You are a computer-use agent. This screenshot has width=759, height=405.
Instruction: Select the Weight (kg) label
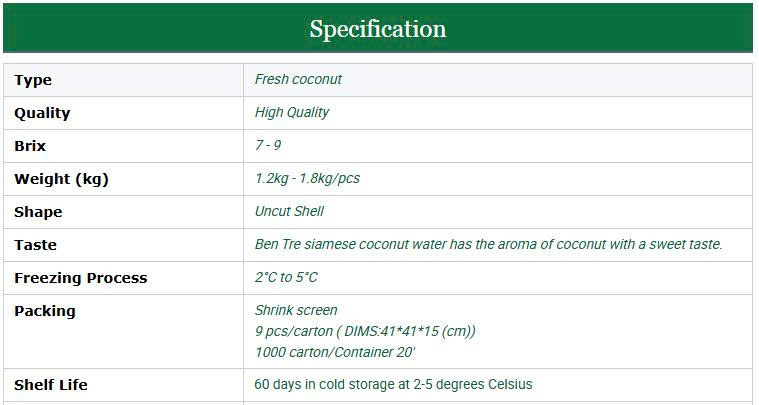coord(61,179)
